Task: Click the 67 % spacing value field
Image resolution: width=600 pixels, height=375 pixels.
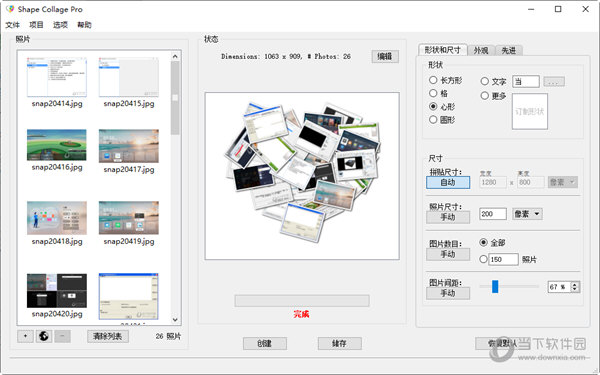Action: click(559, 287)
